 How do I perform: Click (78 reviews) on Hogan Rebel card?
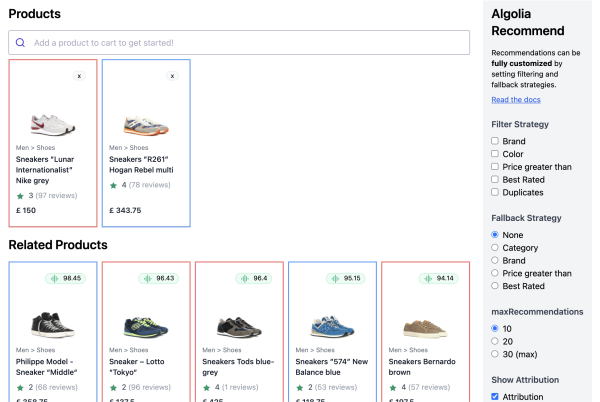150,185
